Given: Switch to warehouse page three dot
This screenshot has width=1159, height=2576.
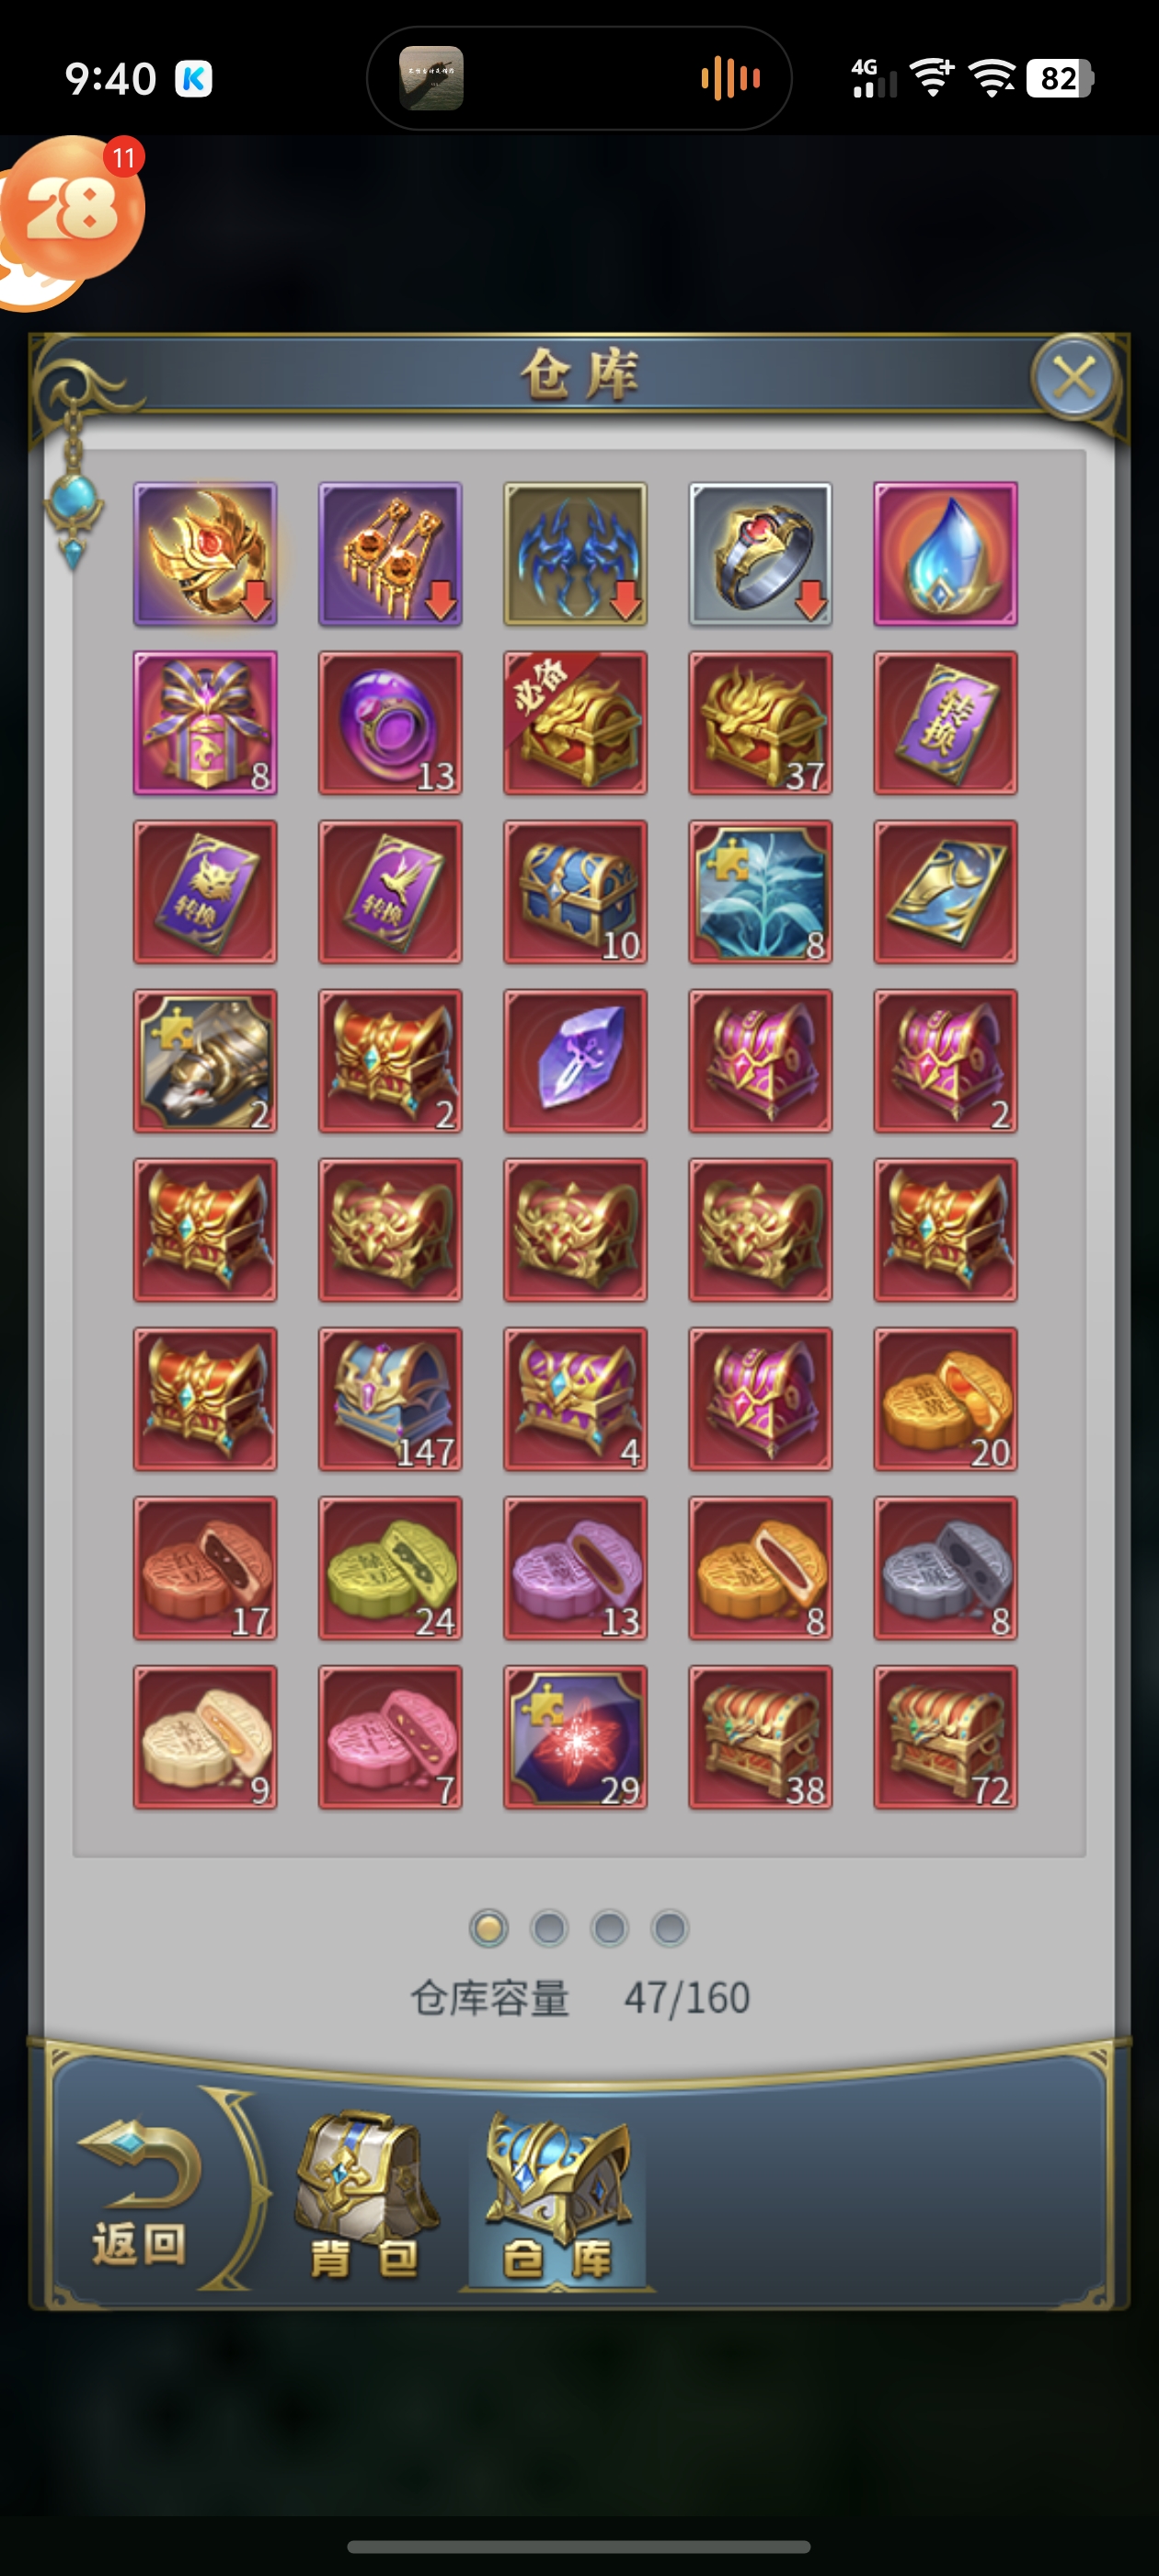Looking at the screenshot, I should pos(609,1928).
